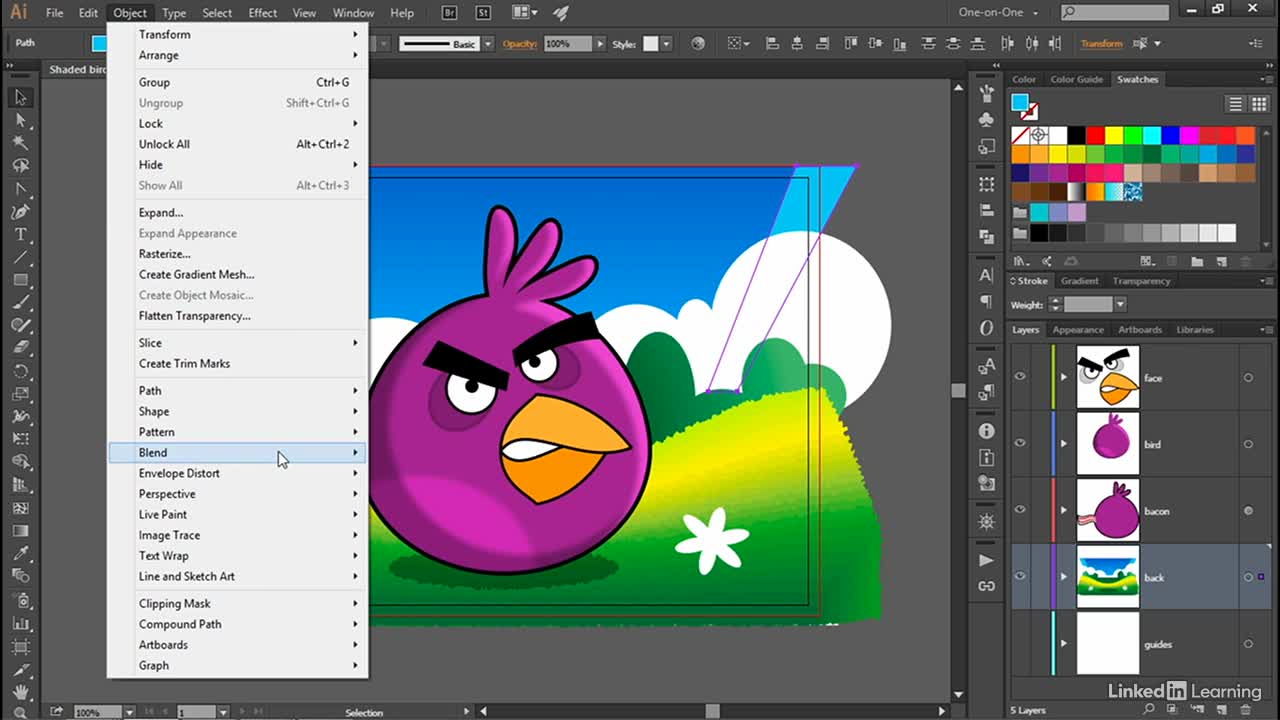Select the Hand tool
Image resolution: width=1280 pixels, height=720 pixels.
[x=20, y=692]
